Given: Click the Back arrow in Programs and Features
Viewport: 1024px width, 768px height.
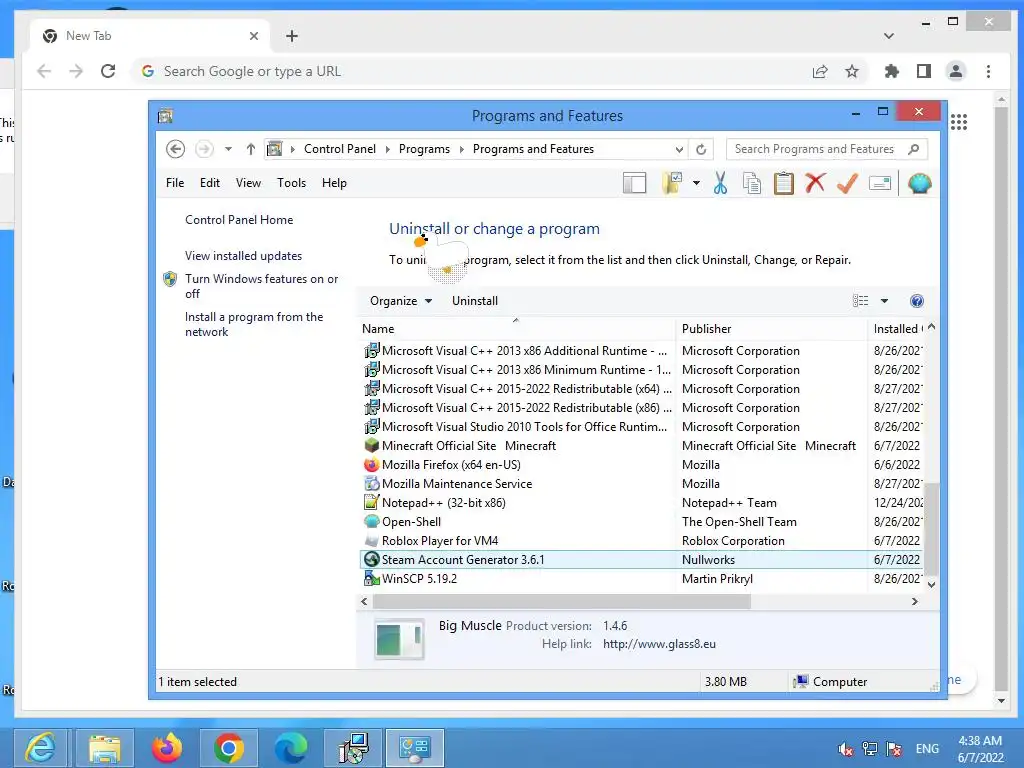Looking at the screenshot, I should click(175, 149).
